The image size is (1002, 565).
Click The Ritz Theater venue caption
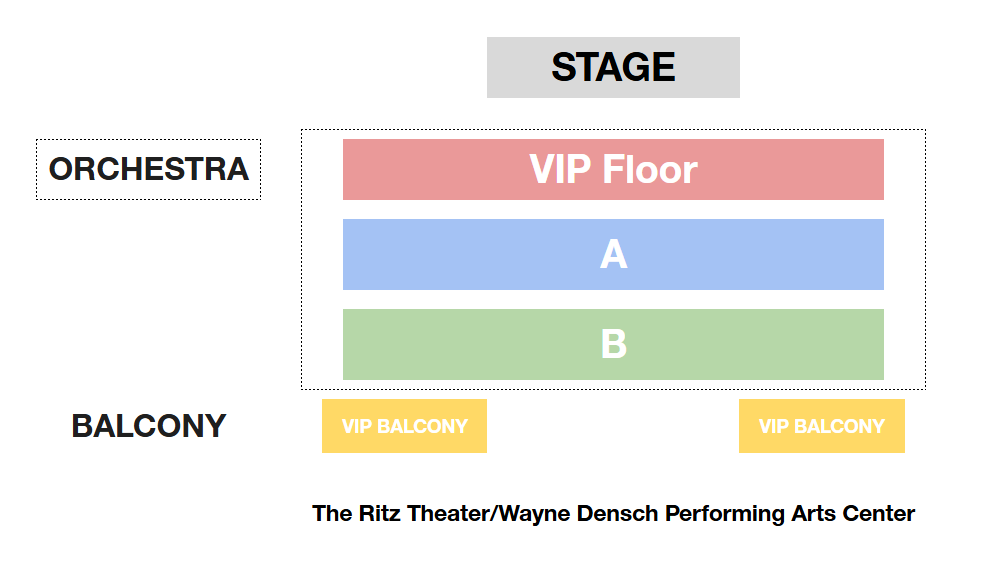tap(613, 513)
